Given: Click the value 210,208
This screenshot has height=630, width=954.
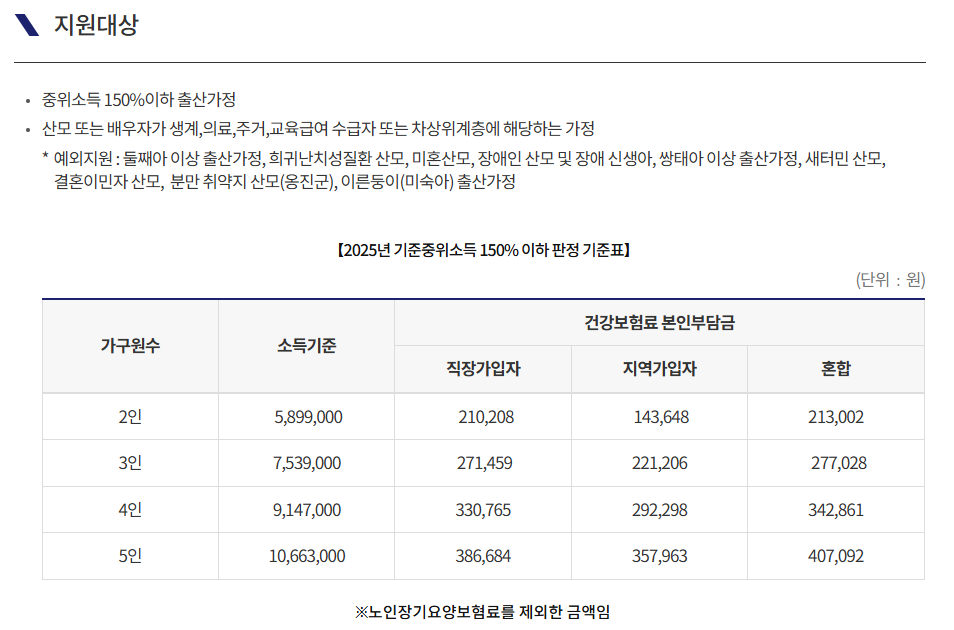Looking at the screenshot, I should pyautogui.click(x=486, y=417).
